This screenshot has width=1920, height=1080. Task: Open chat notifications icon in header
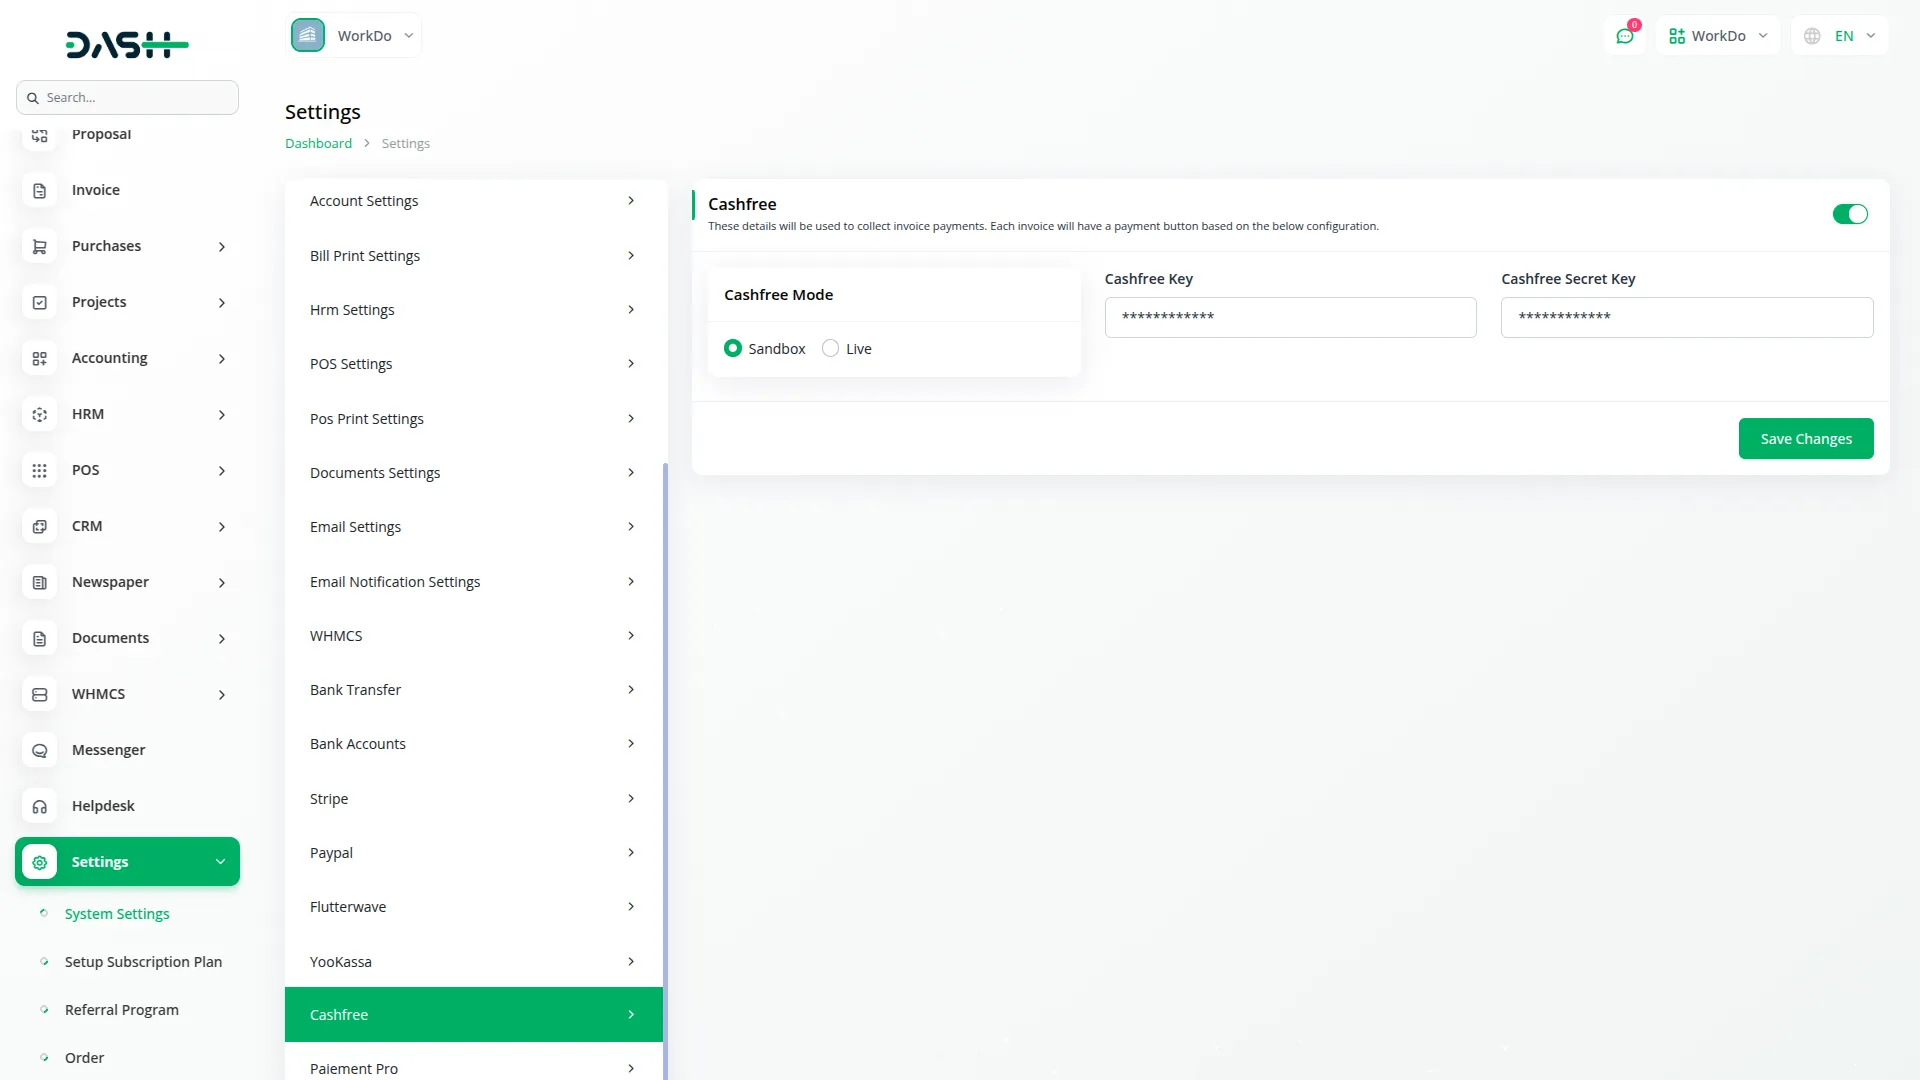click(x=1625, y=36)
